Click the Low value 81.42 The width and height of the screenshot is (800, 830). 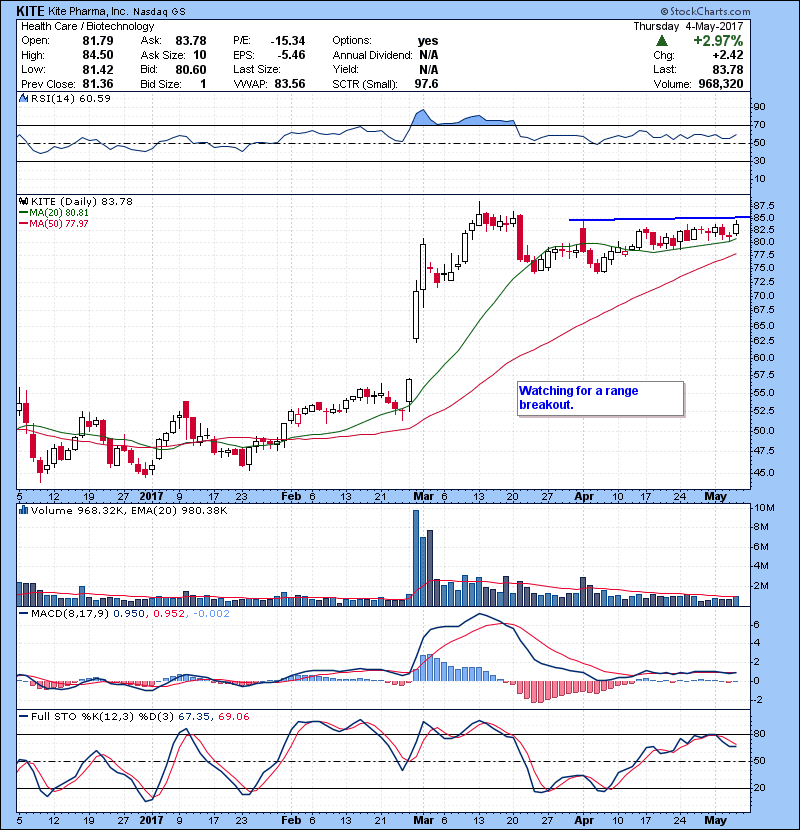[x=97, y=69]
